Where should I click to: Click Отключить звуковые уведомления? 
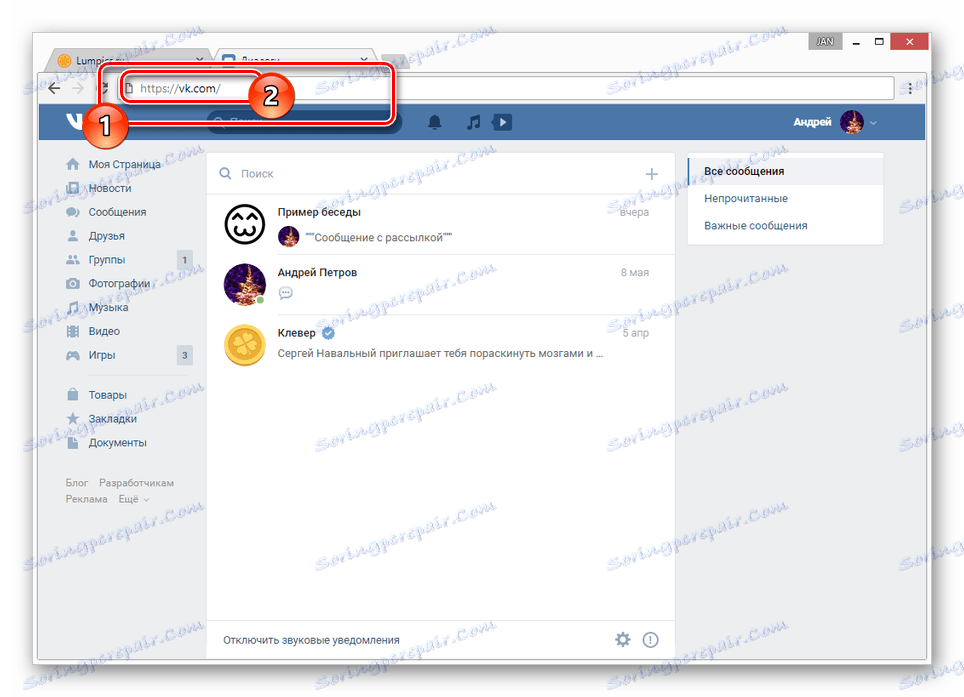click(311, 640)
